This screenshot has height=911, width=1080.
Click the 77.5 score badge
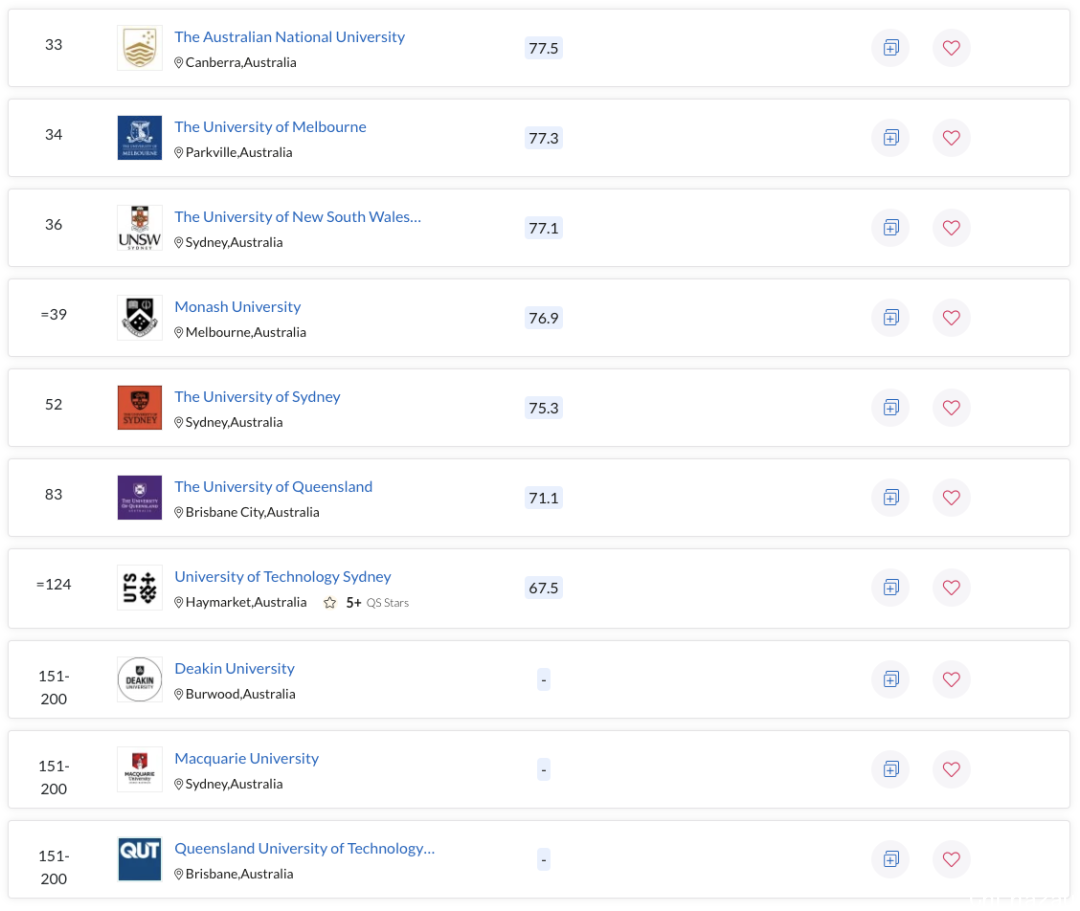coord(543,48)
